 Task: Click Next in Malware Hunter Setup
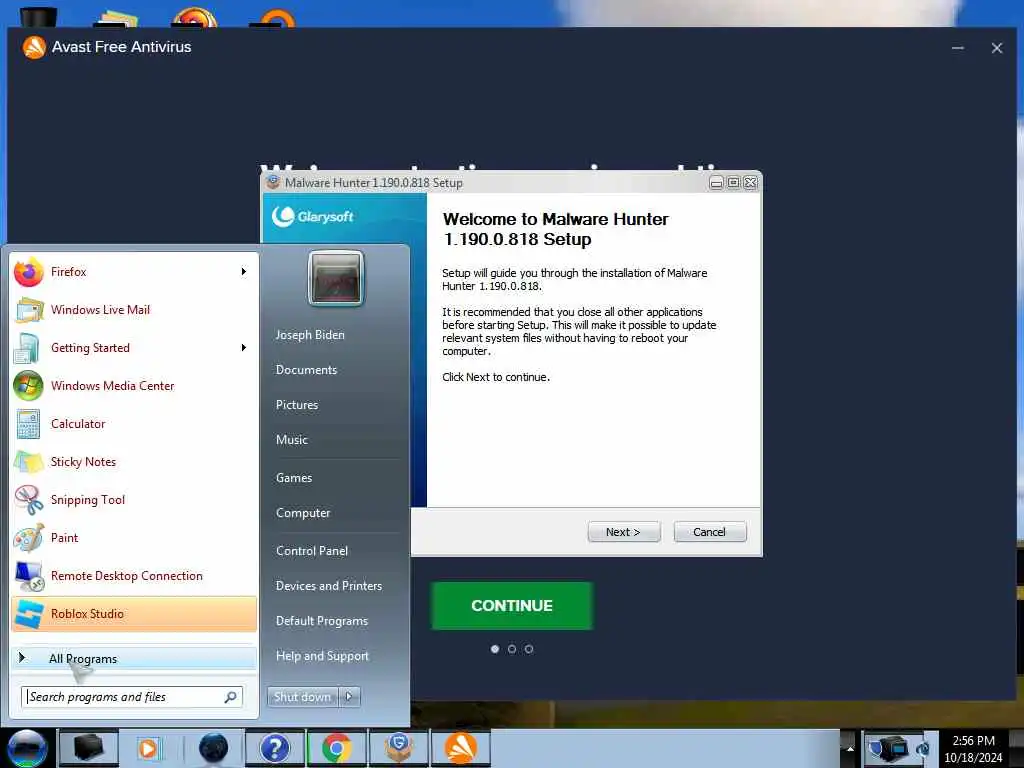click(624, 532)
